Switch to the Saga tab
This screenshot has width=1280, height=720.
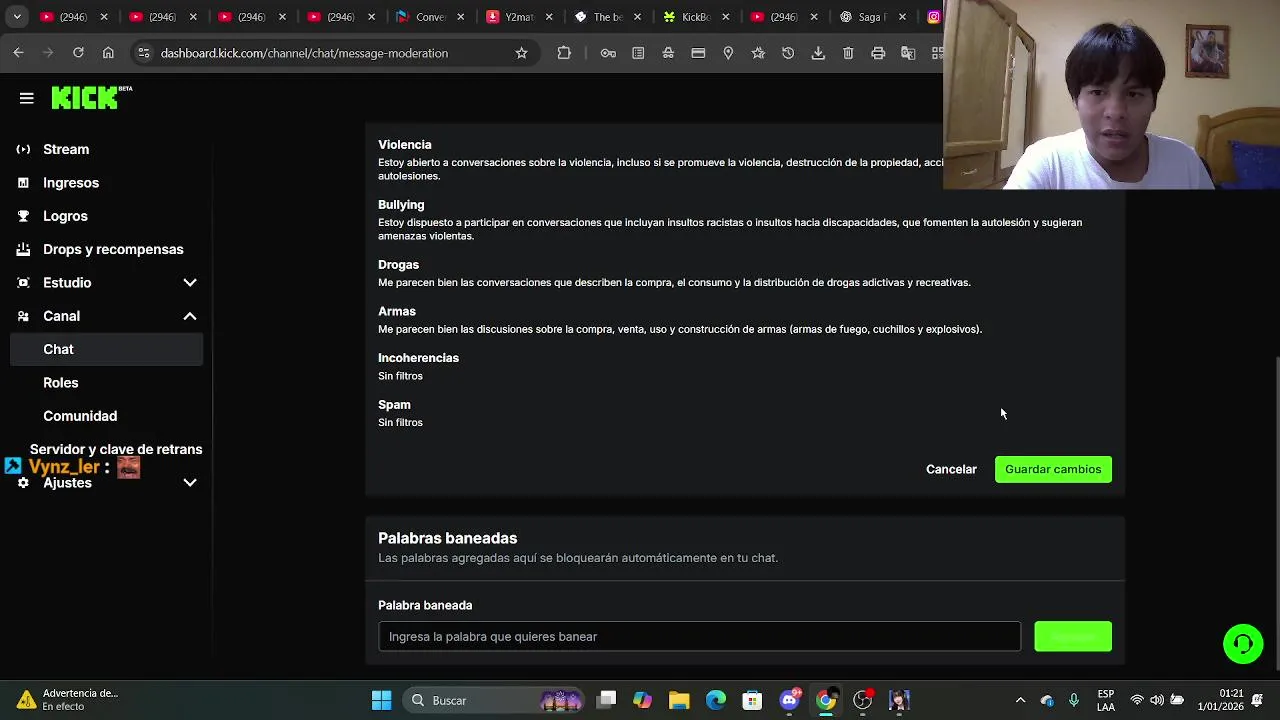[x=873, y=17]
